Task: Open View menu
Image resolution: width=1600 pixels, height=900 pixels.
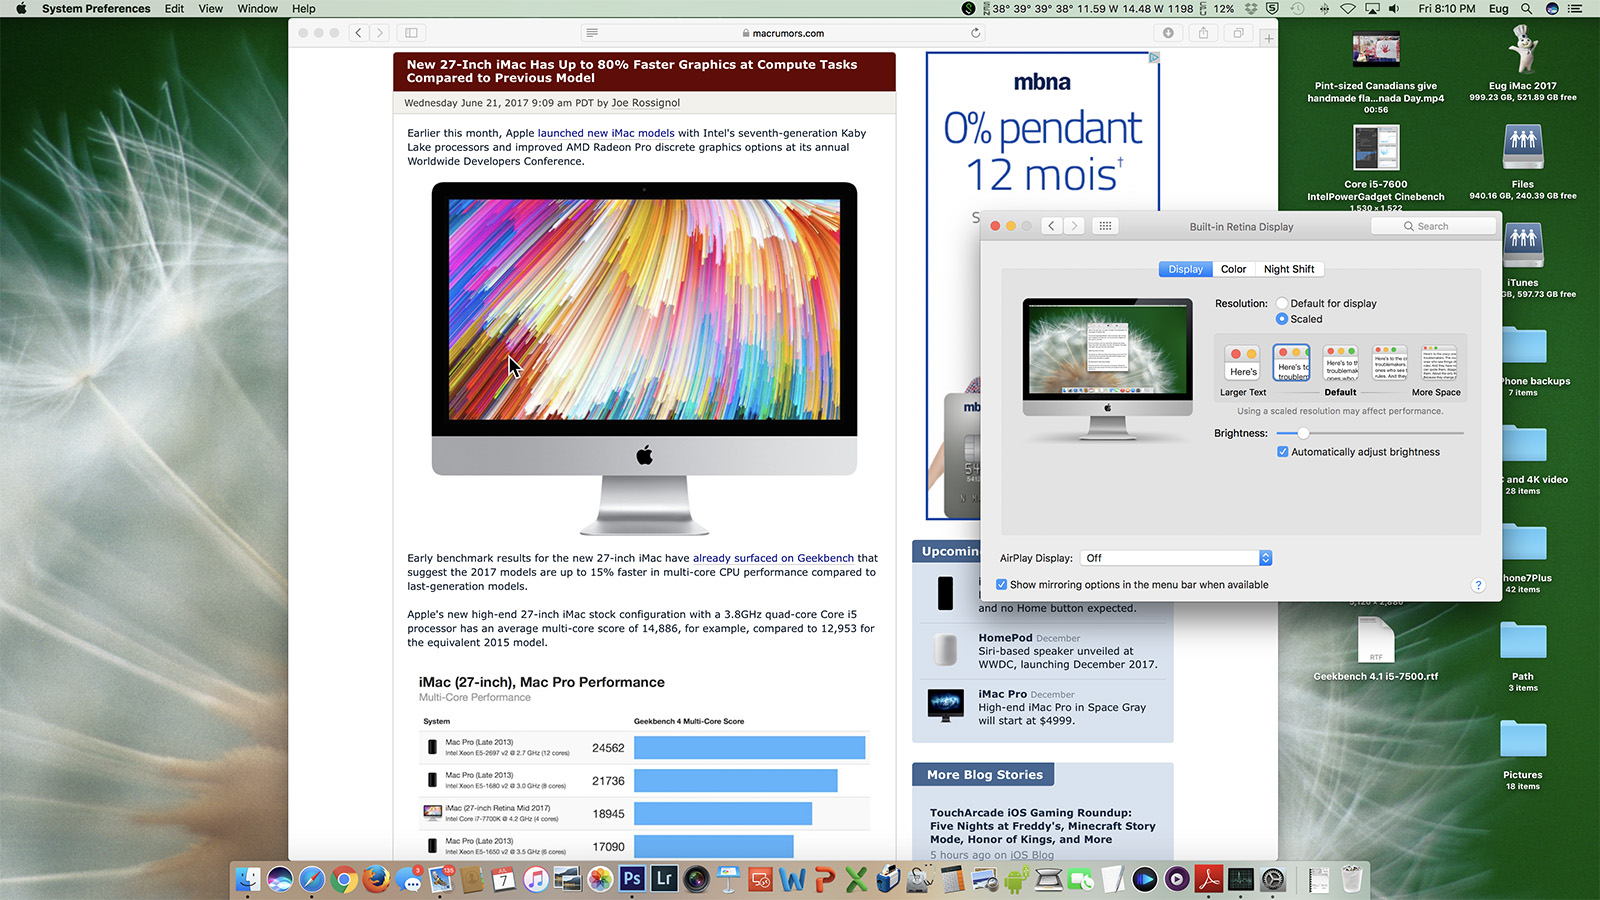Action: 211,8
